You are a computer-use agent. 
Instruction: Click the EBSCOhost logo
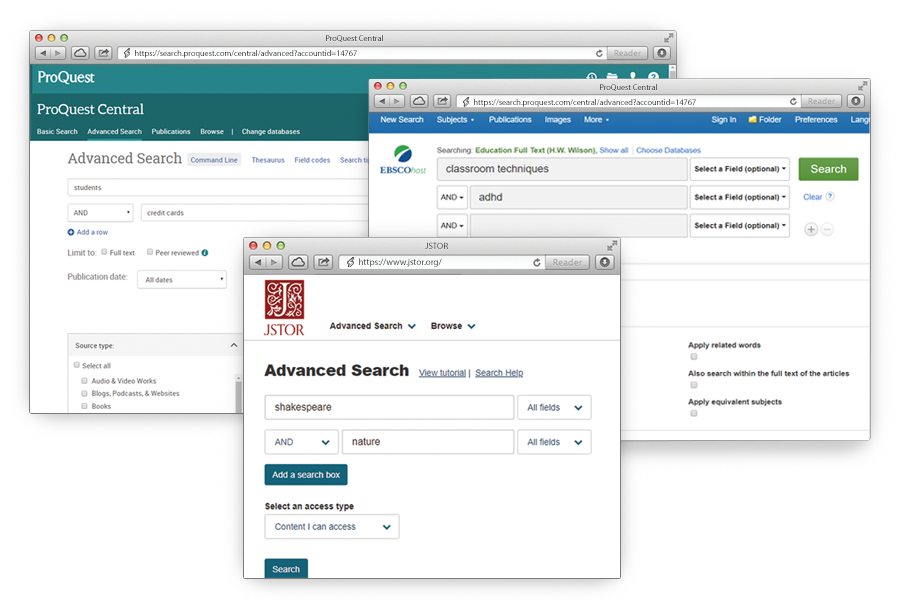(404, 158)
